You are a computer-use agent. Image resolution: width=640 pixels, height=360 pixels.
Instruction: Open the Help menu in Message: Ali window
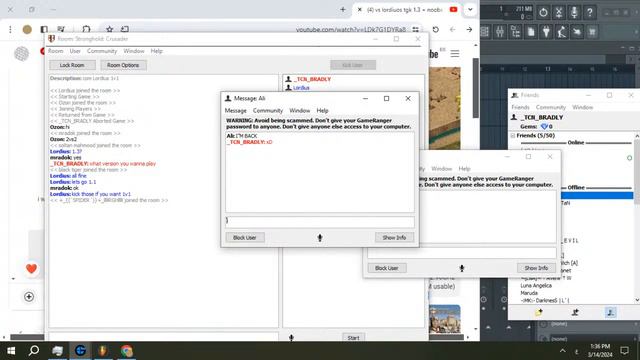[322, 111]
